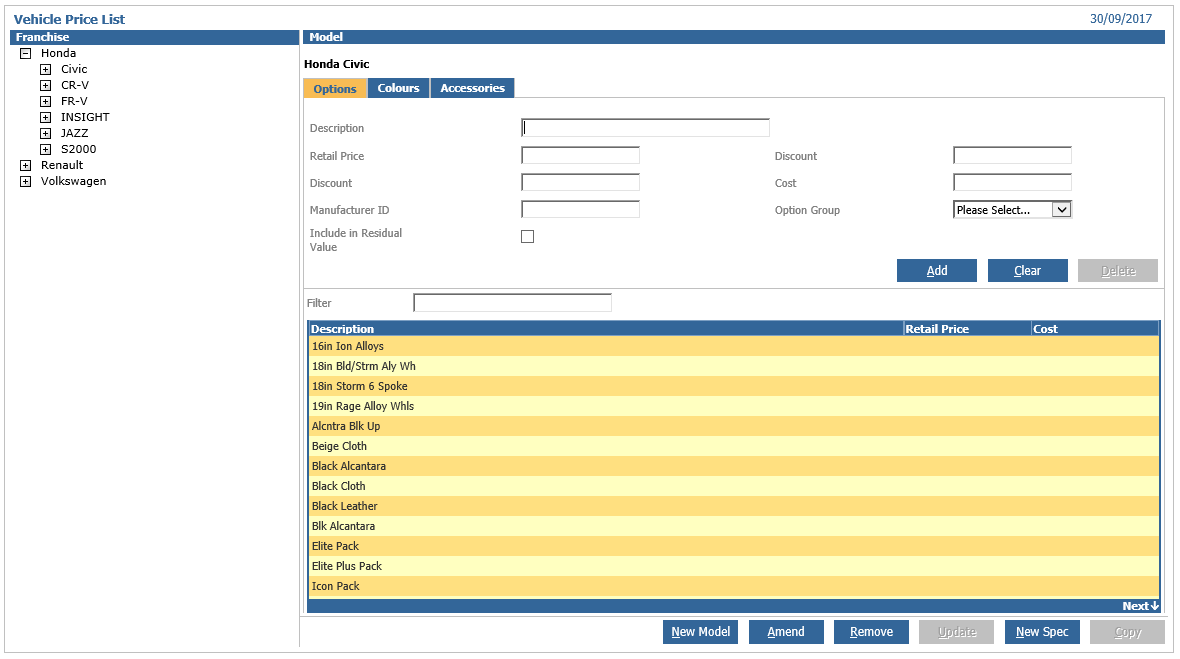Screen dimensions: 1180x659
Task: Click the New Model button
Action: (701, 632)
